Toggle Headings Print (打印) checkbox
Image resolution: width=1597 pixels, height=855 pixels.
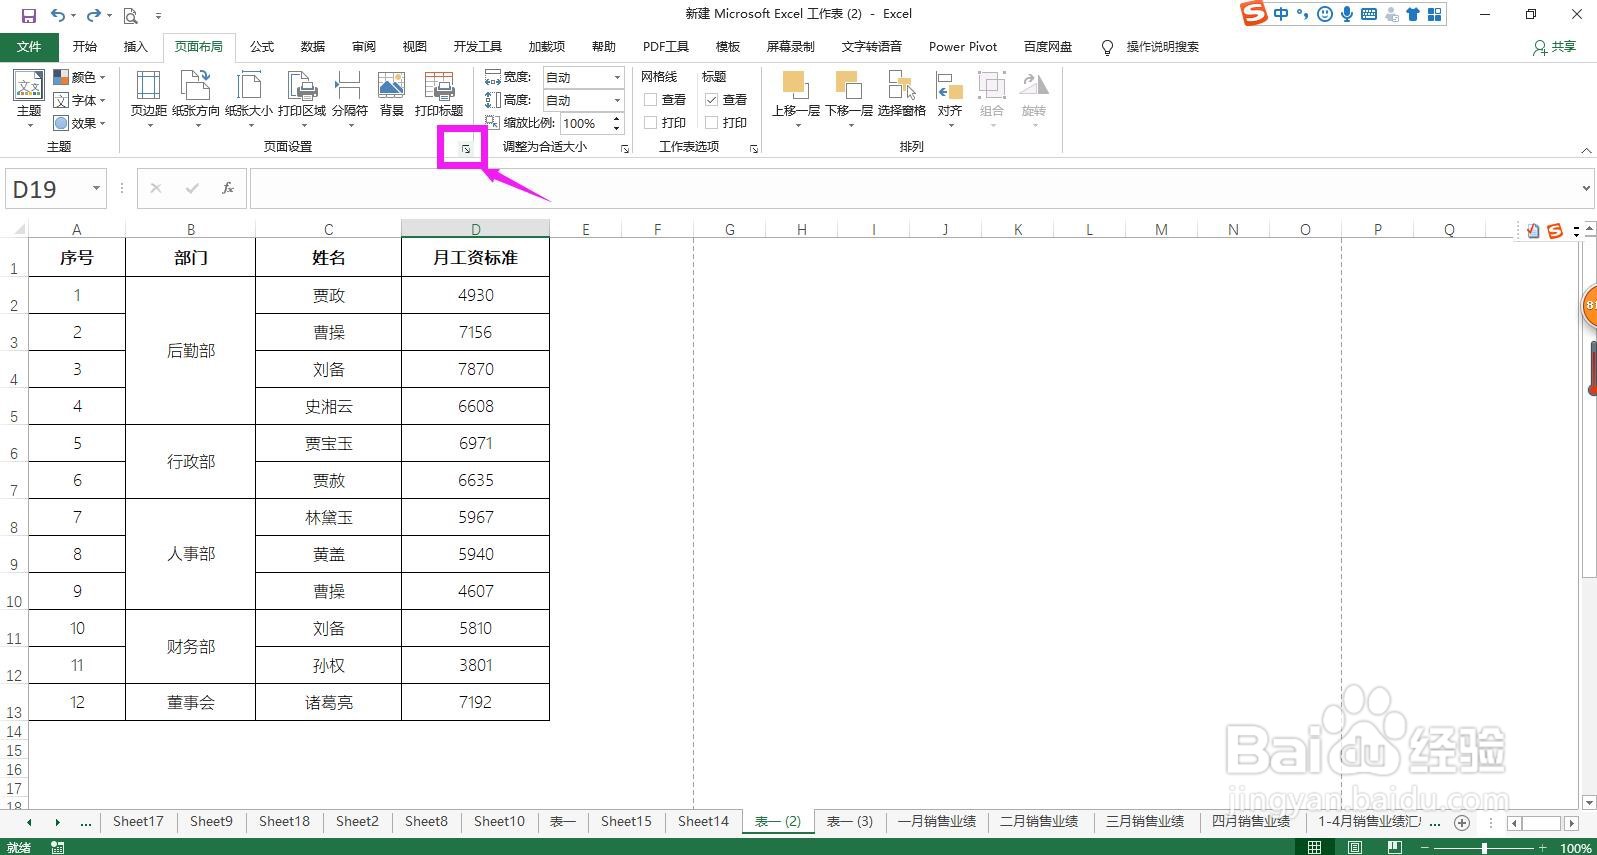coord(711,123)
